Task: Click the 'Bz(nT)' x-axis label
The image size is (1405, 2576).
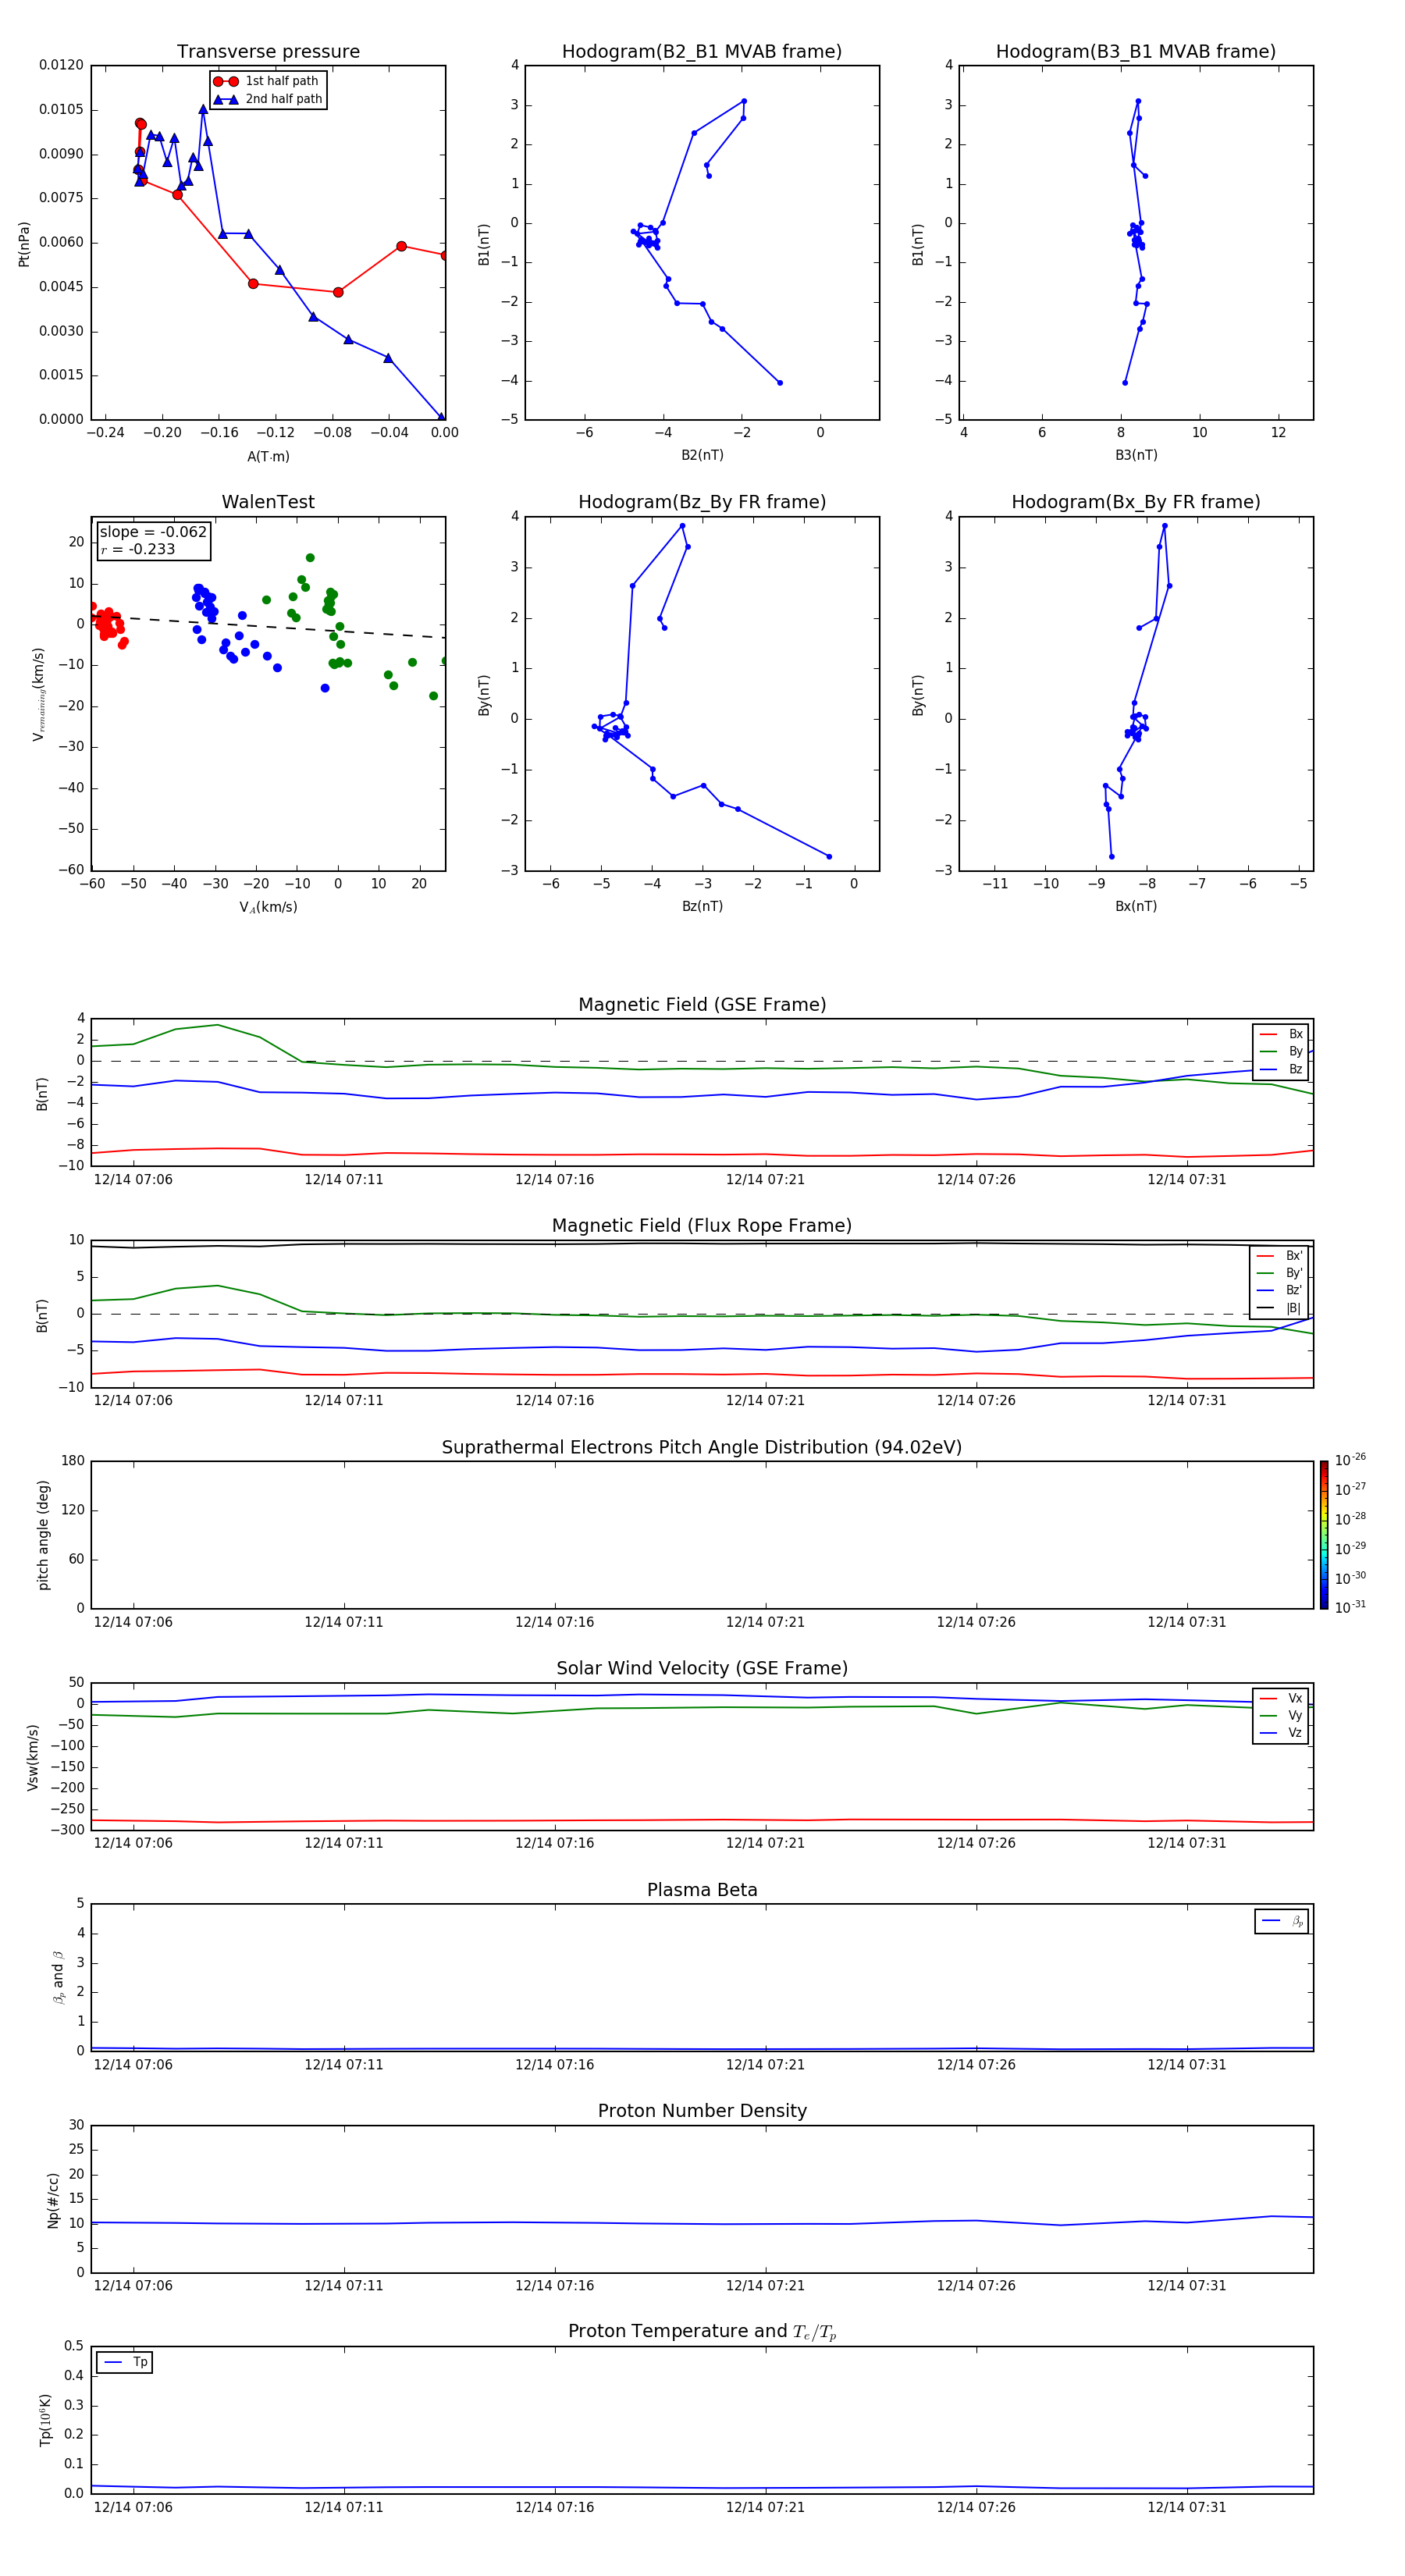Action: click(702, 906)
